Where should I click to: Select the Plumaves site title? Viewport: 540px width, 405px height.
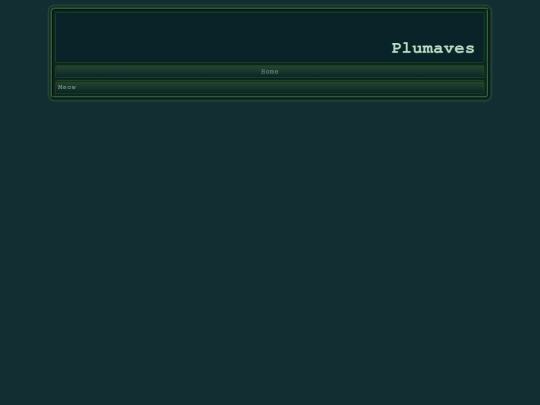coord(433,48)
